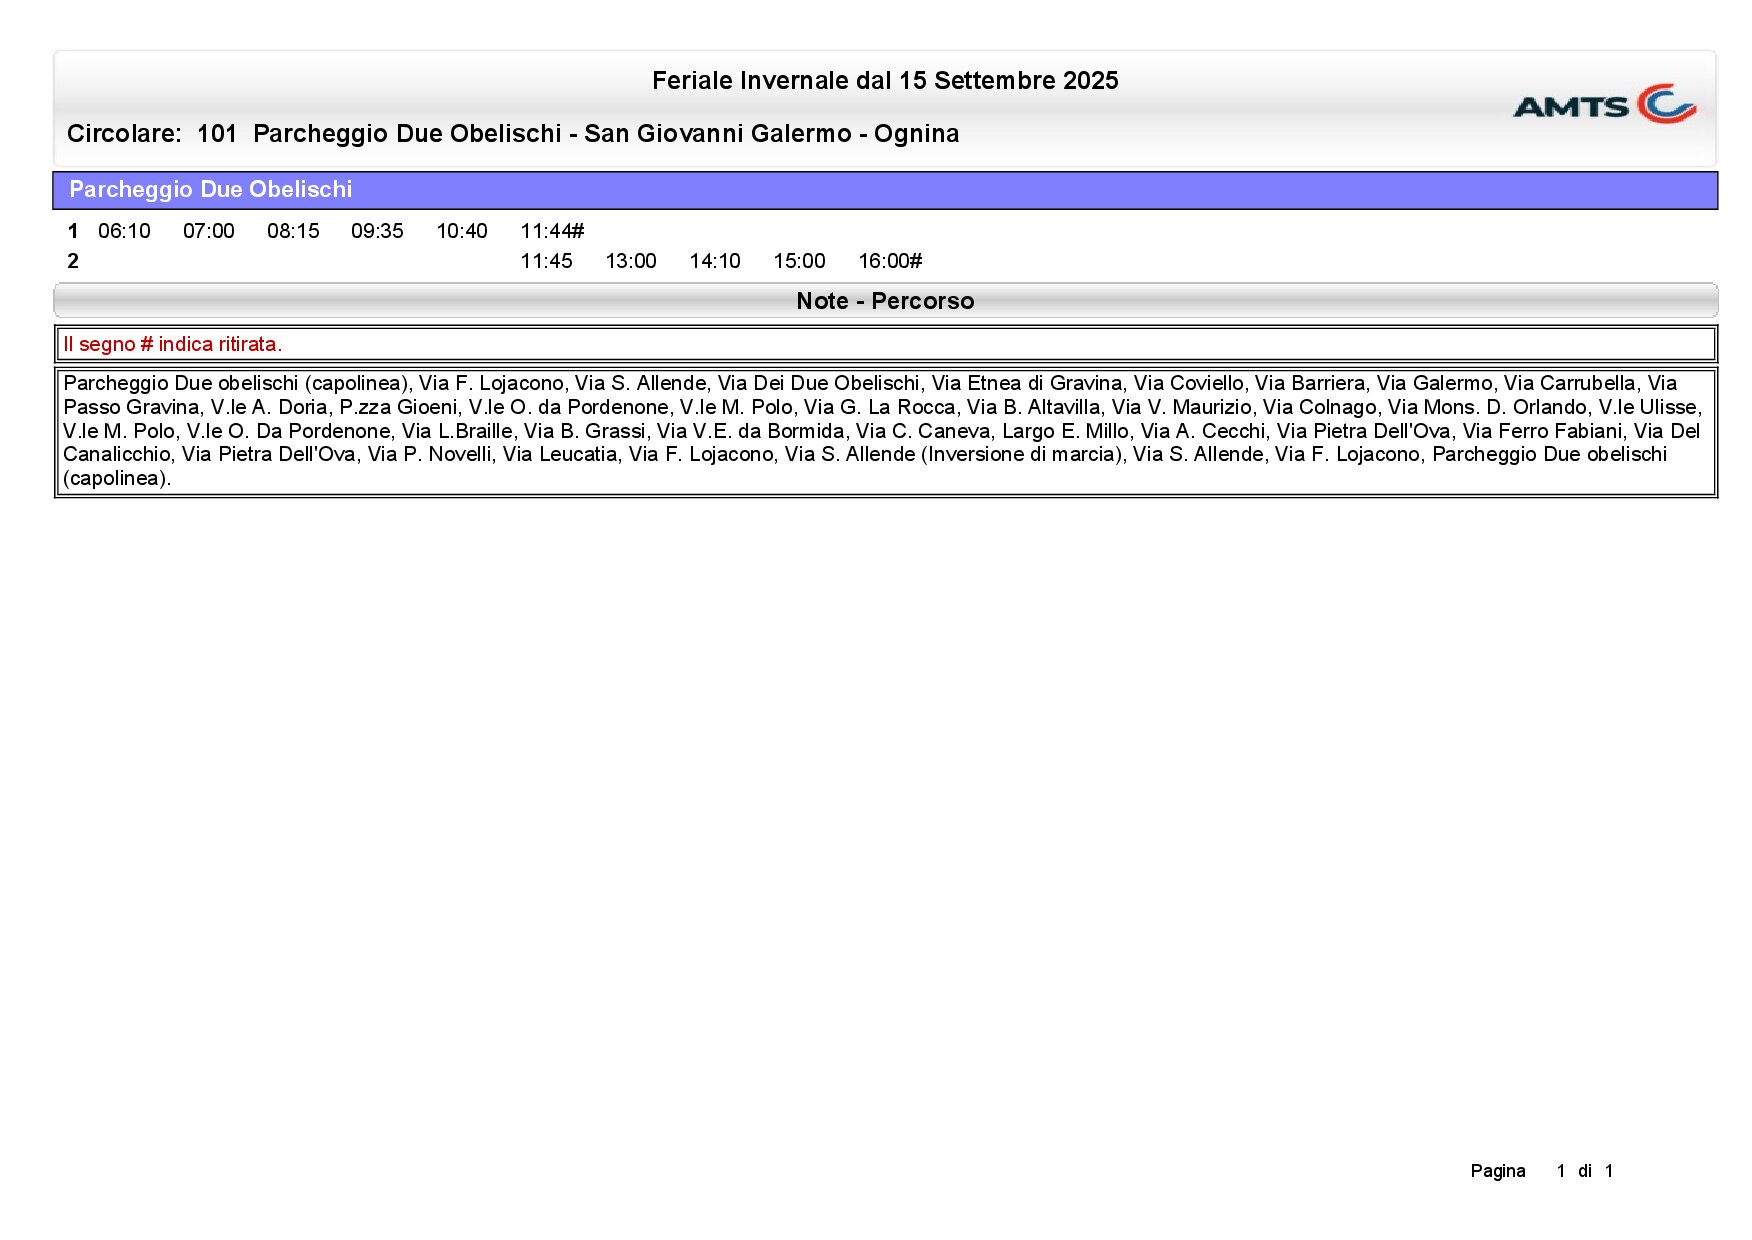Select the 06:10 departure time
The height and width of the screenshot is (1240, 1752).
coord(124,231)
